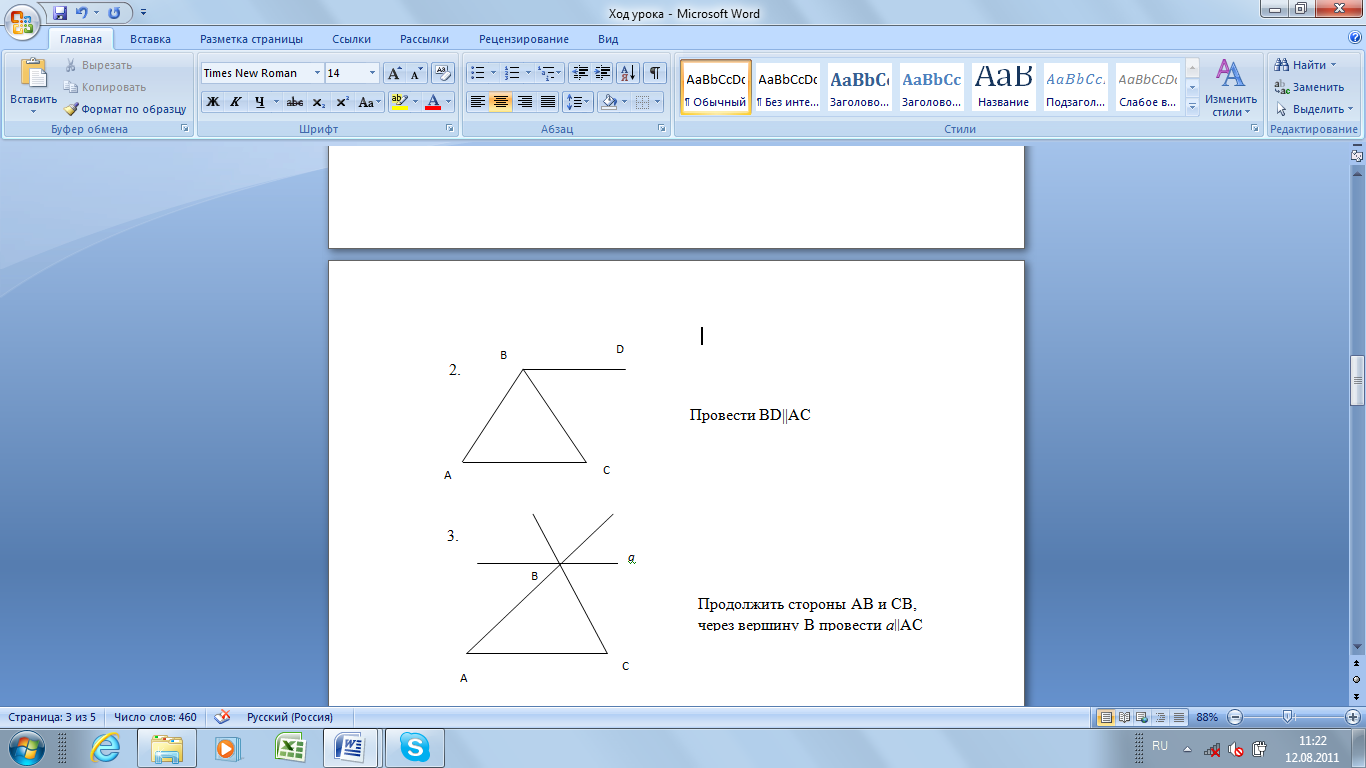Viewport: 1366px width, 768px height.
Task: Open line spacing dropdown
Action: coord(579,102)
